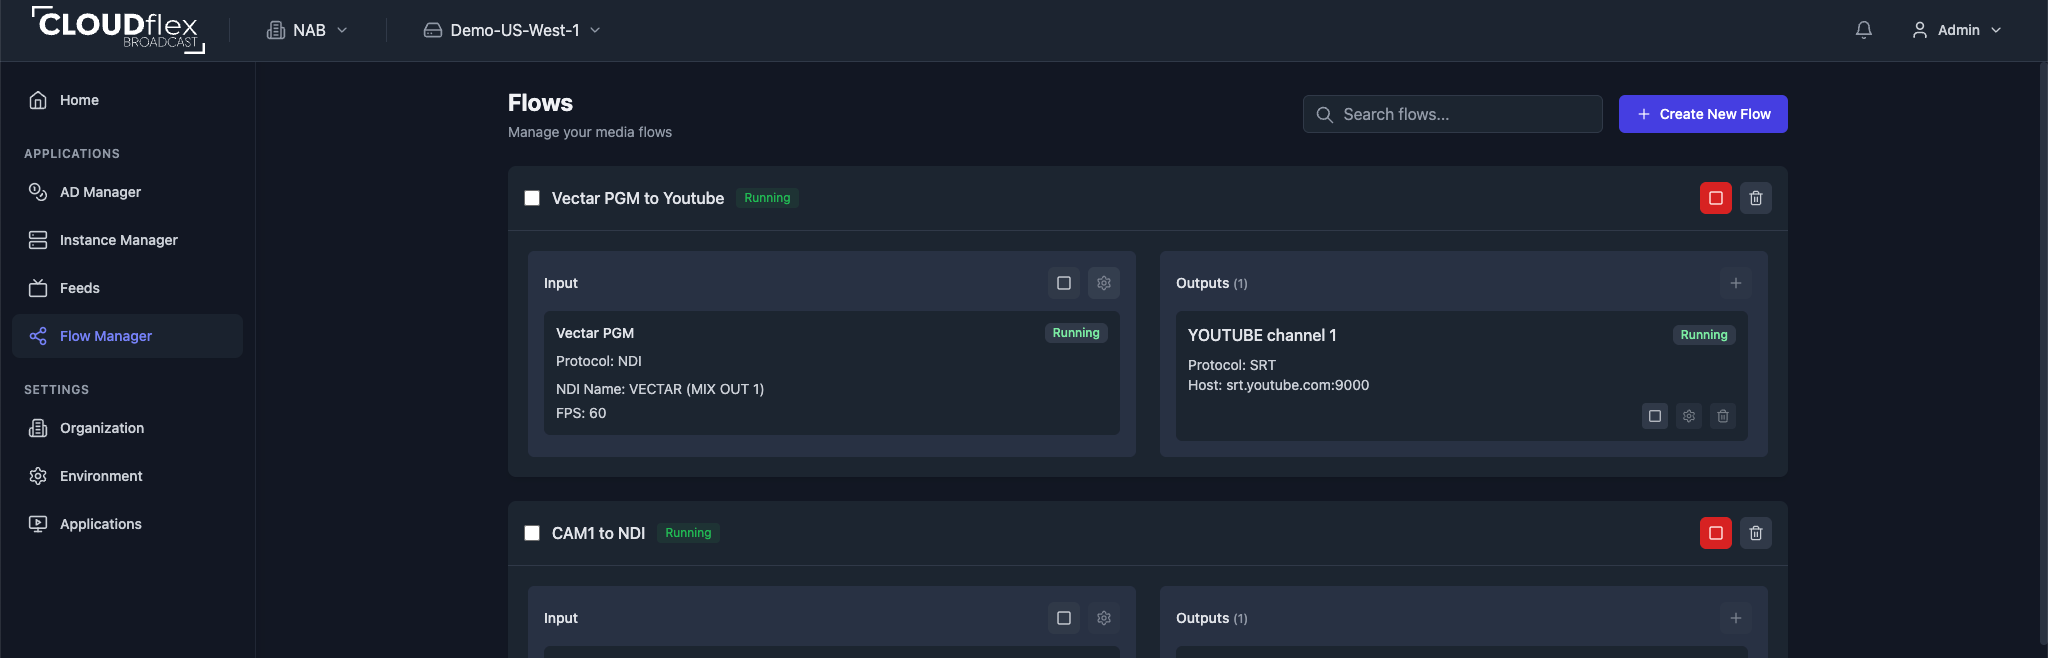This screenshot has height=658, width=2048.
Task: Go to Home in sidebar
Action: (x=128, y=100)
